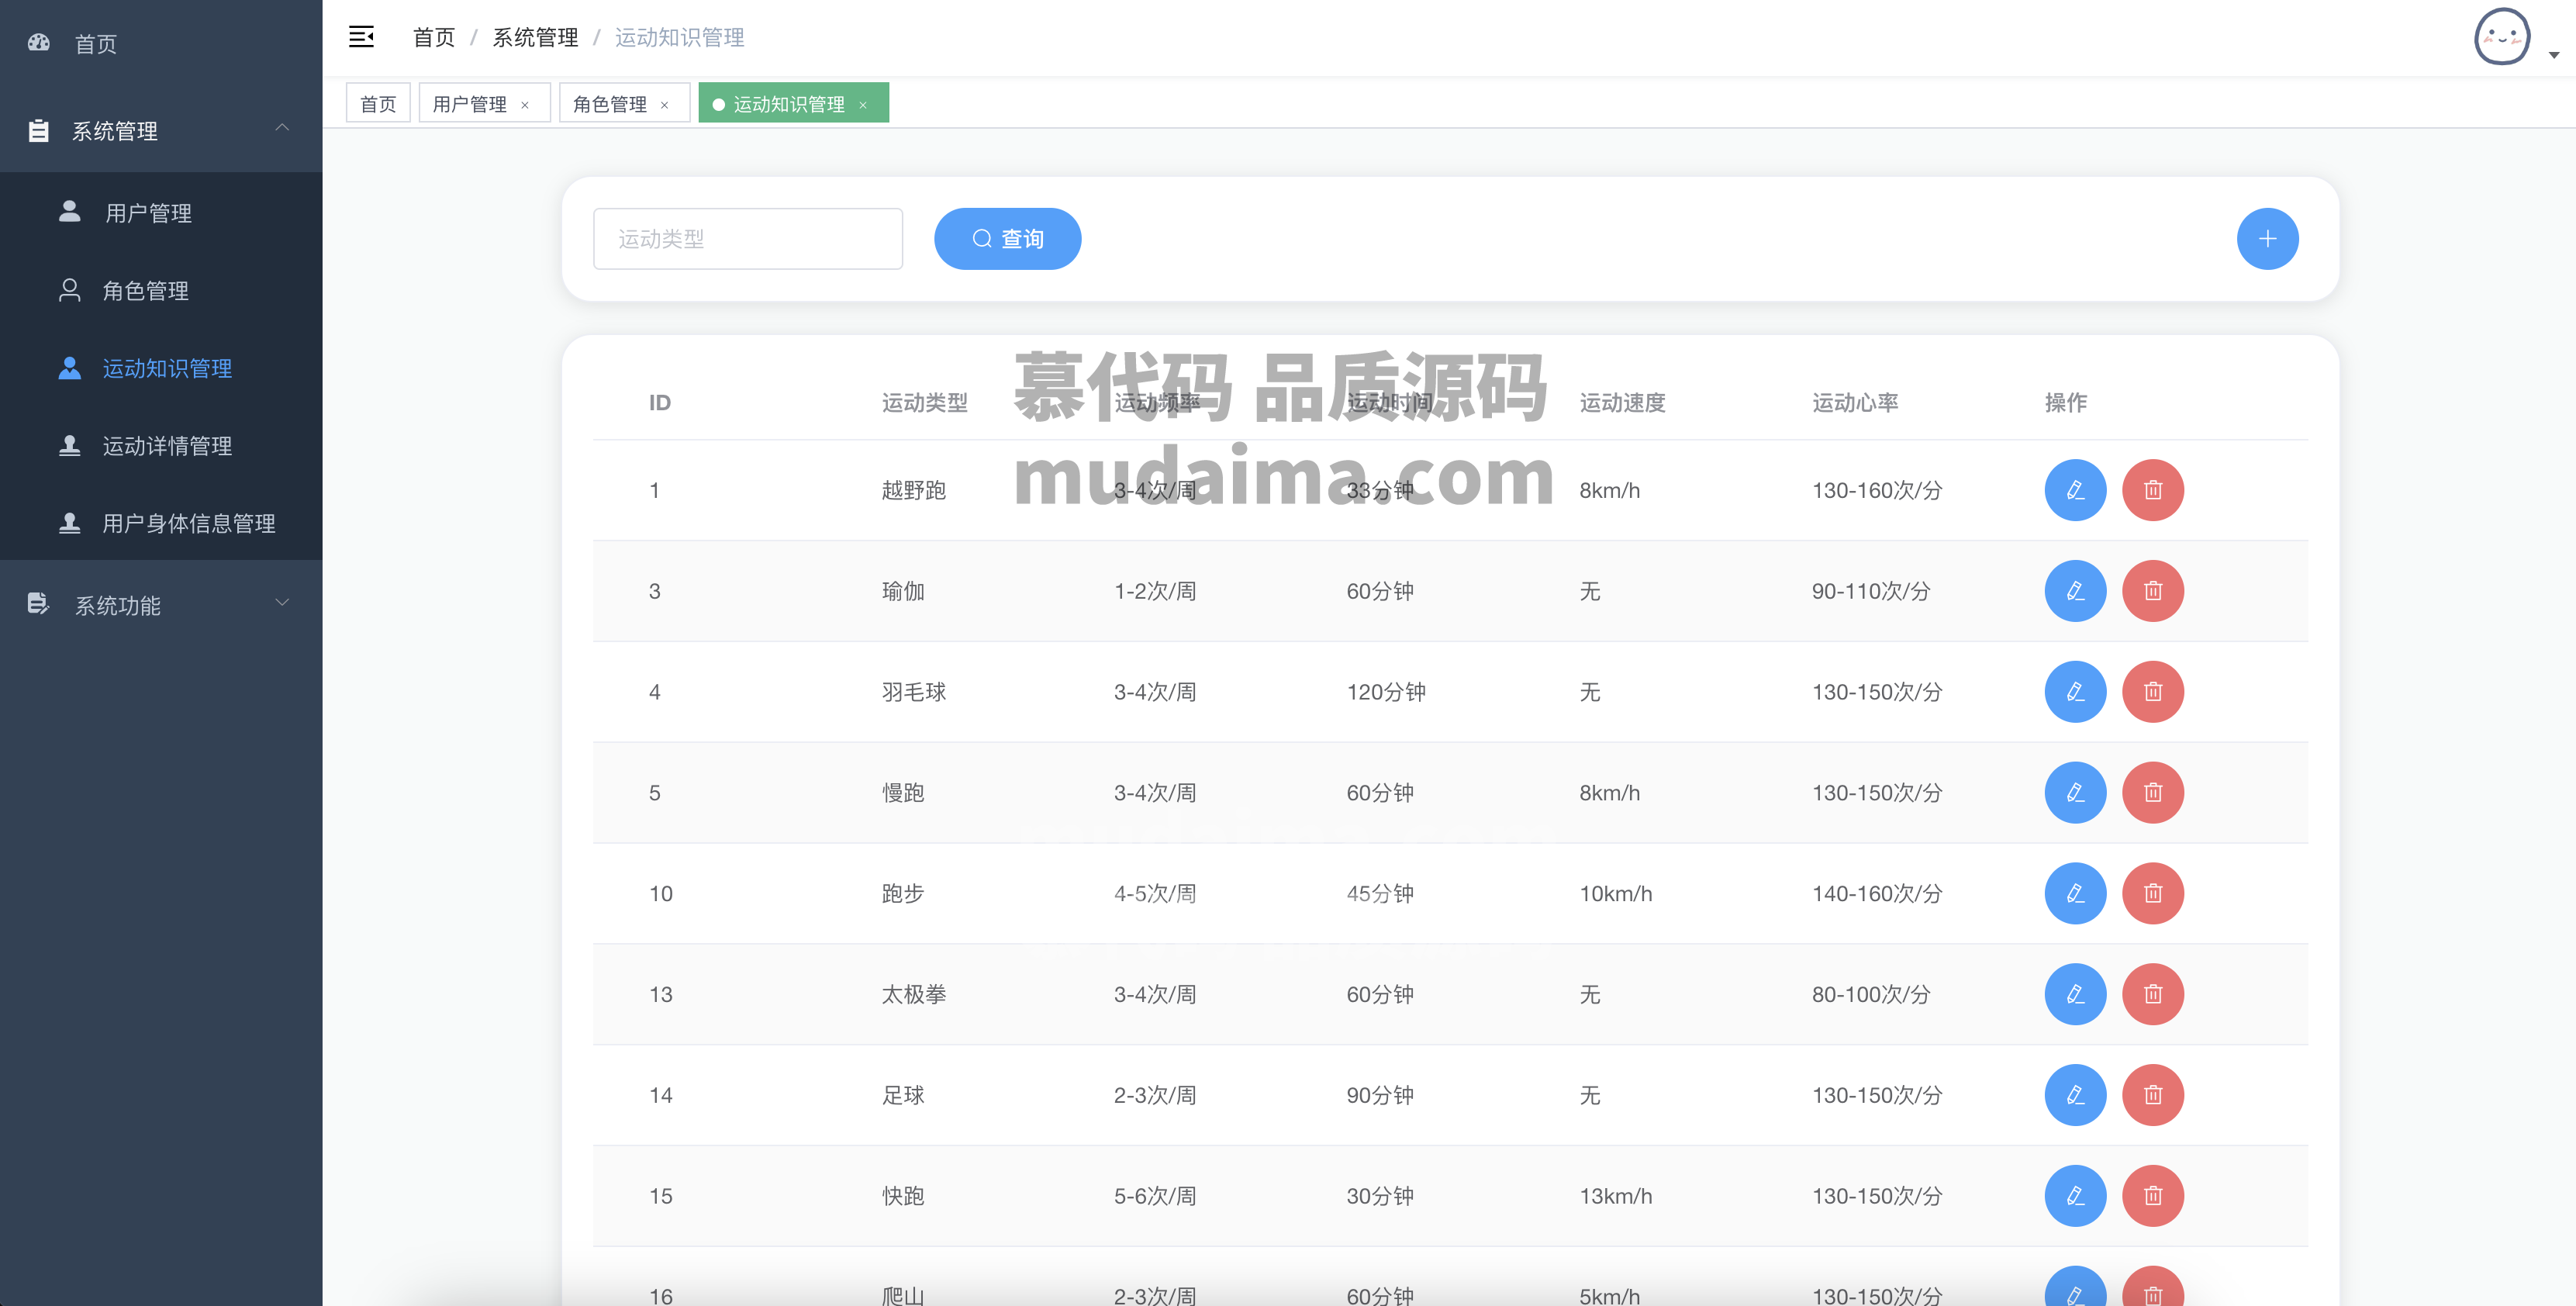The height and width of the screenshot is (1306, 2576).
Task: Click 系统管理 in the breadcrumb
Action: [x=535, y=38]
